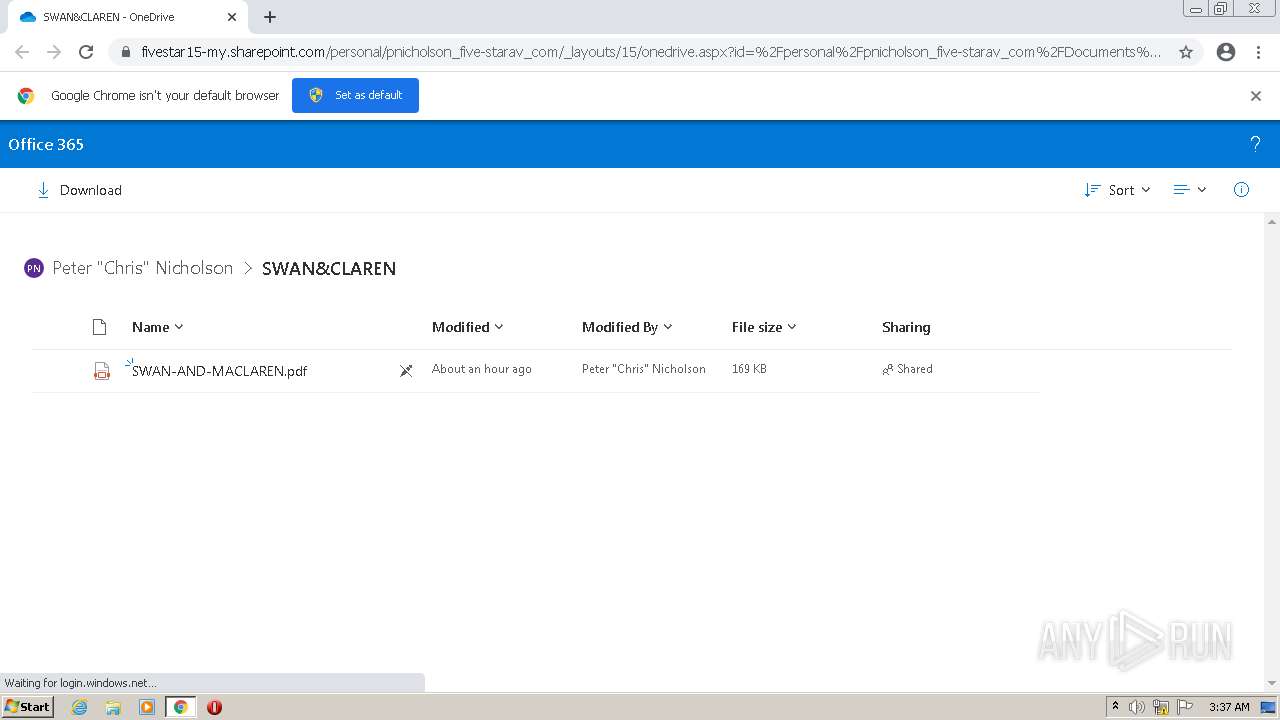Click the PN profile avatar icon
The image size is (1280, 720).
click(x=34, y=268)
